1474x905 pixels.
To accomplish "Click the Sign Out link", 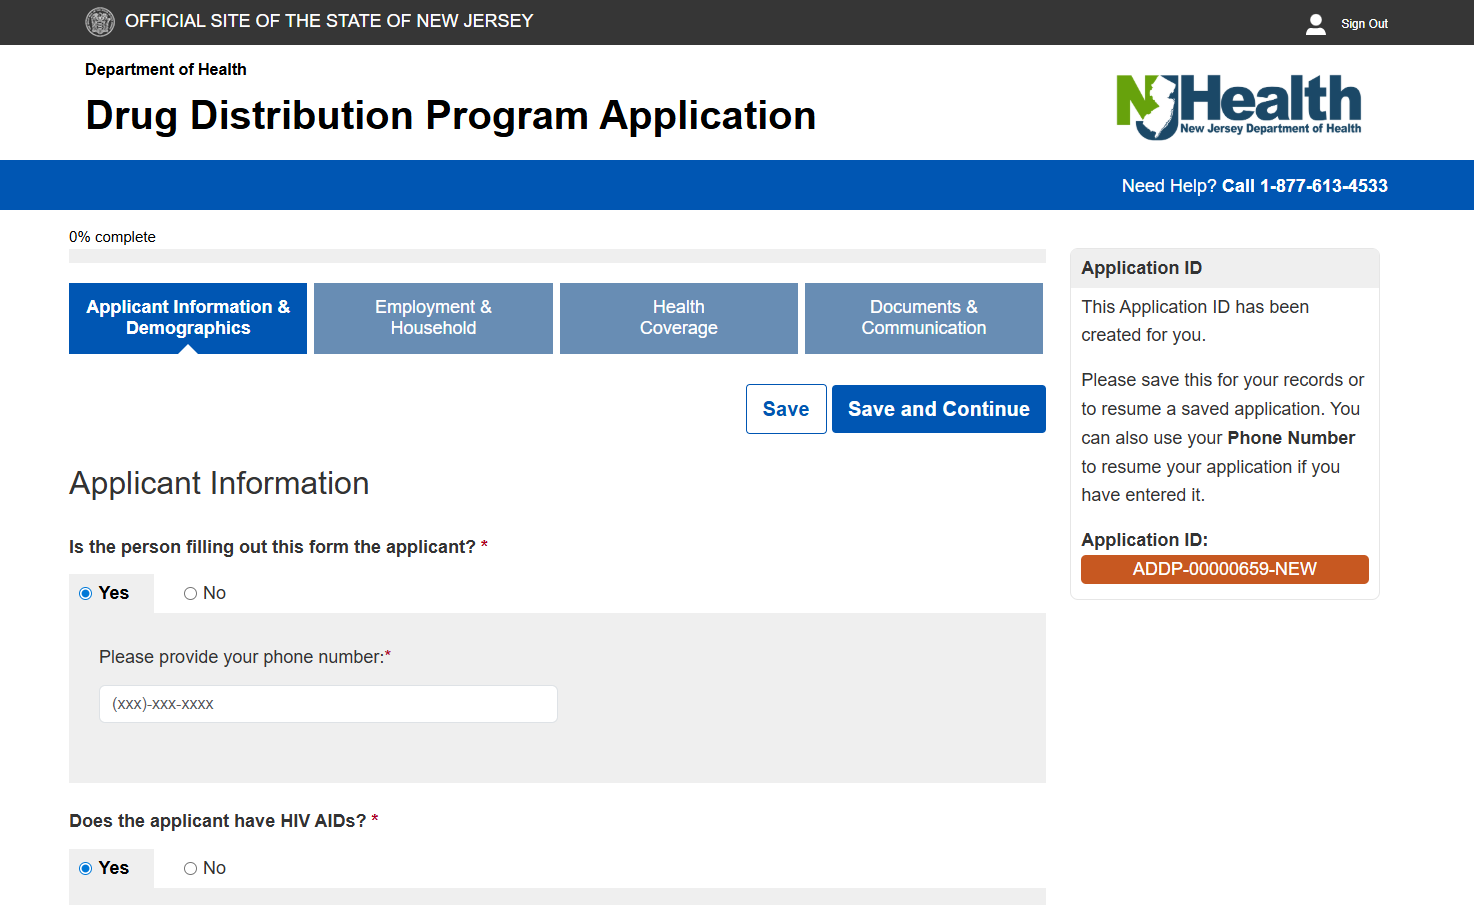I will click(1364, 24).
